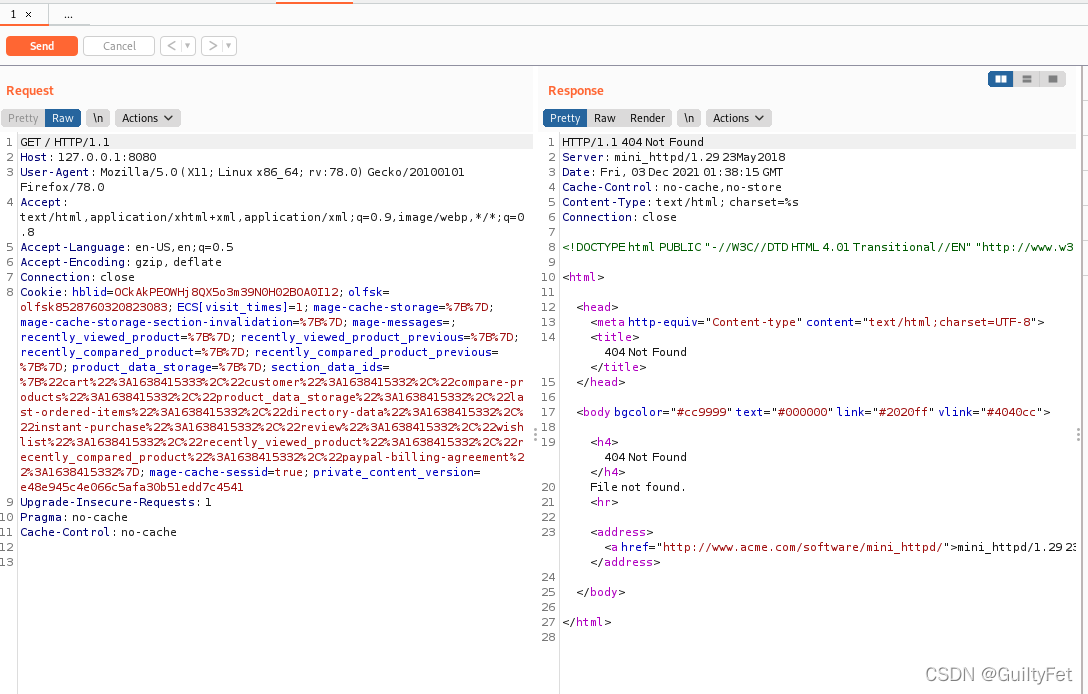Open the back history dropdown arrow
The image size is (1088, 694).
[187, 46]
